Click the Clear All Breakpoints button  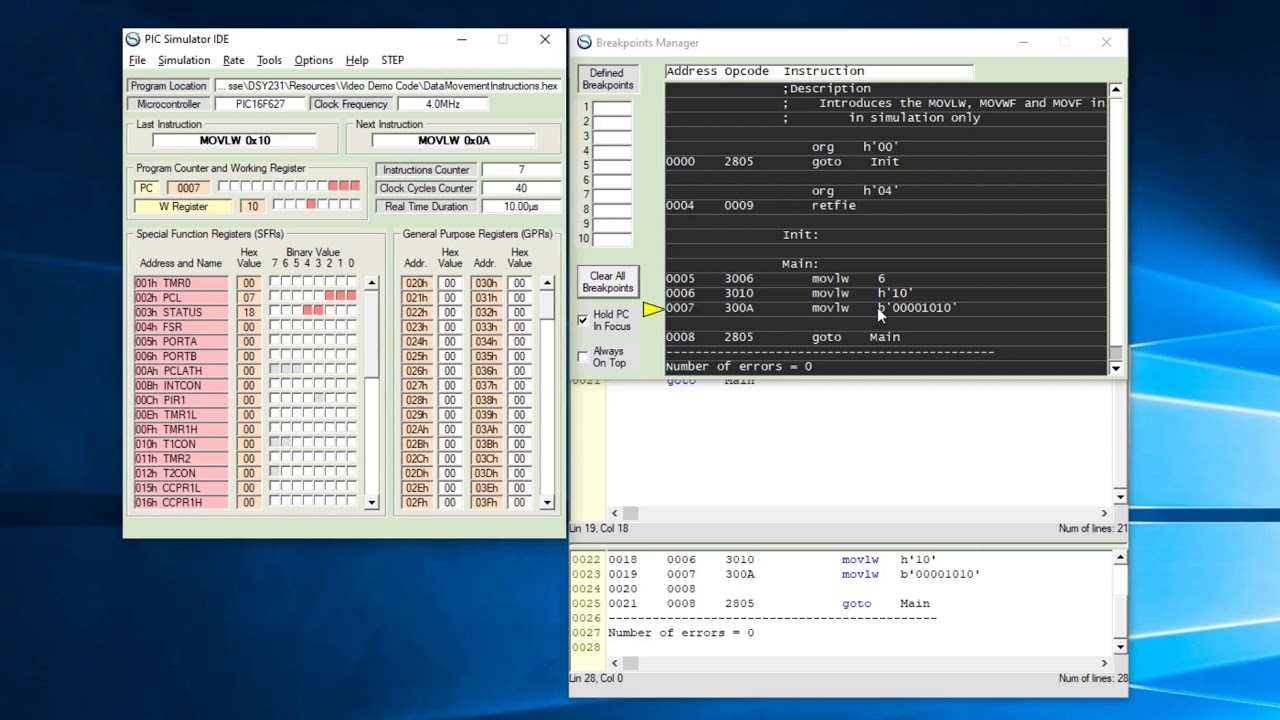coord(607,282)
